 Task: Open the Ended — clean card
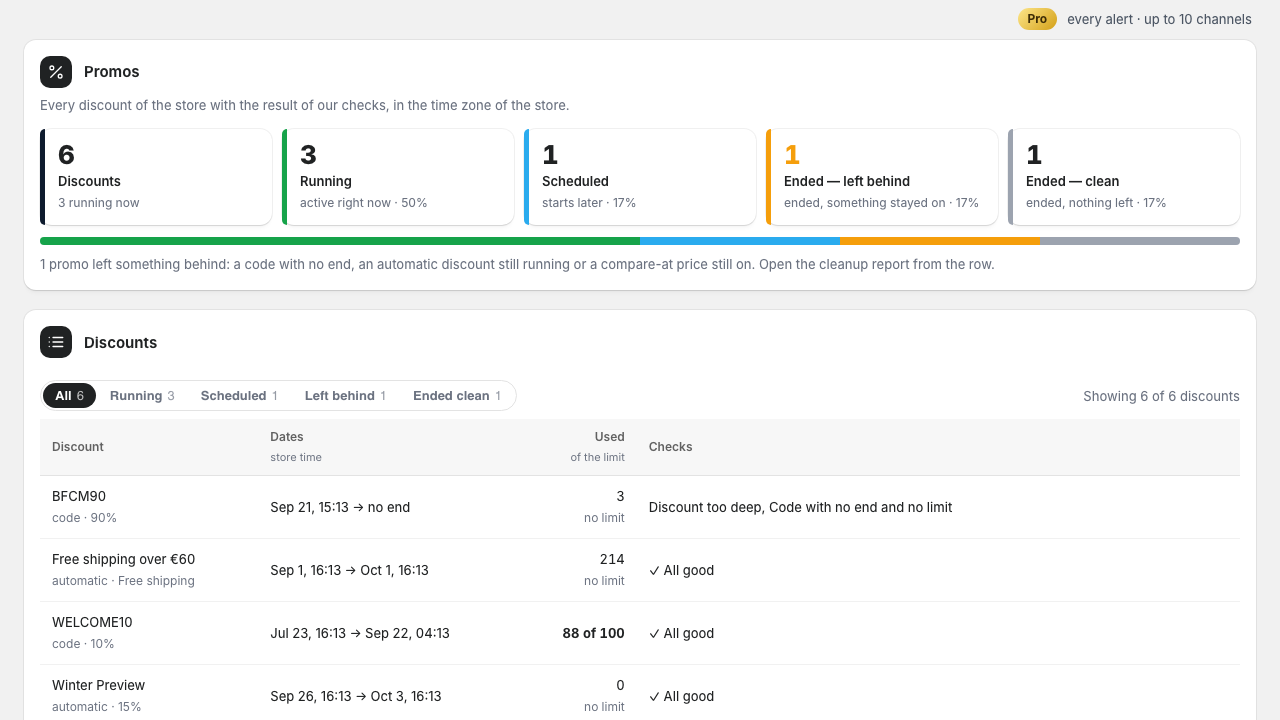tap(1124, 177)
